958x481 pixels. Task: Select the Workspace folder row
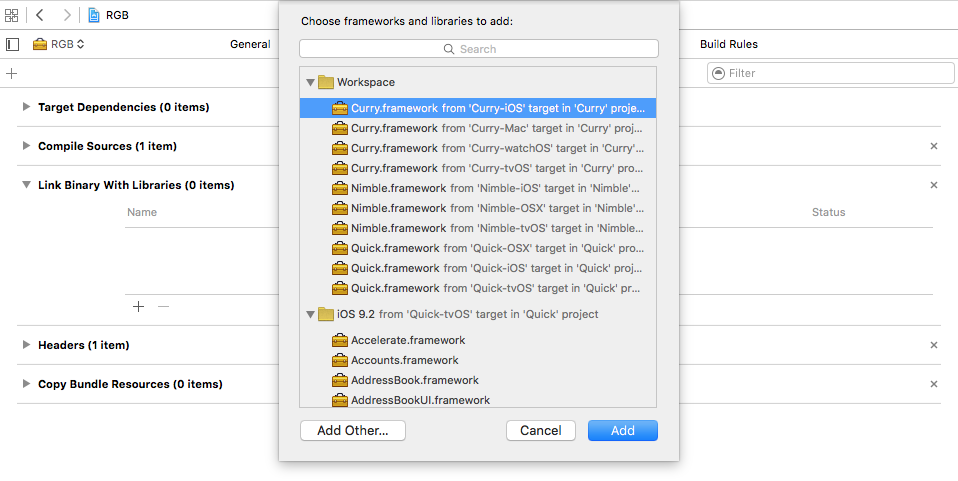(x=478, y=82)
